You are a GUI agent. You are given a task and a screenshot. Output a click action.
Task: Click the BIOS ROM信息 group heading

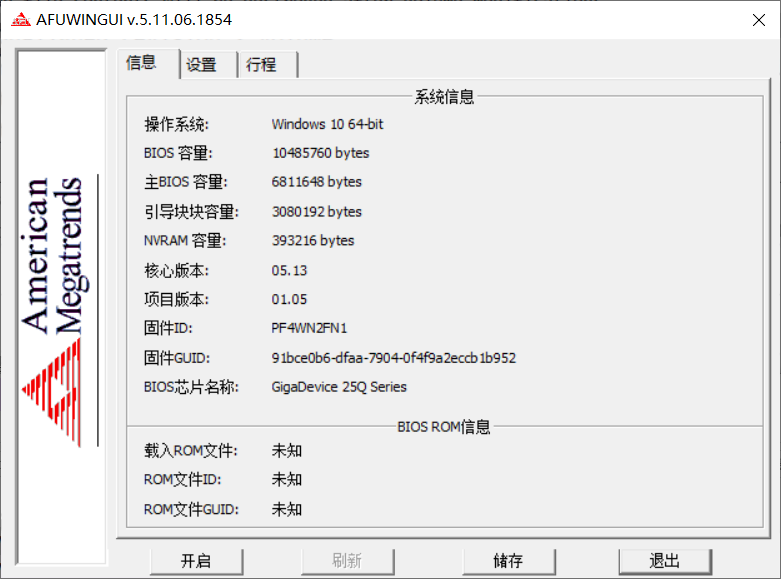click(444, 427)
